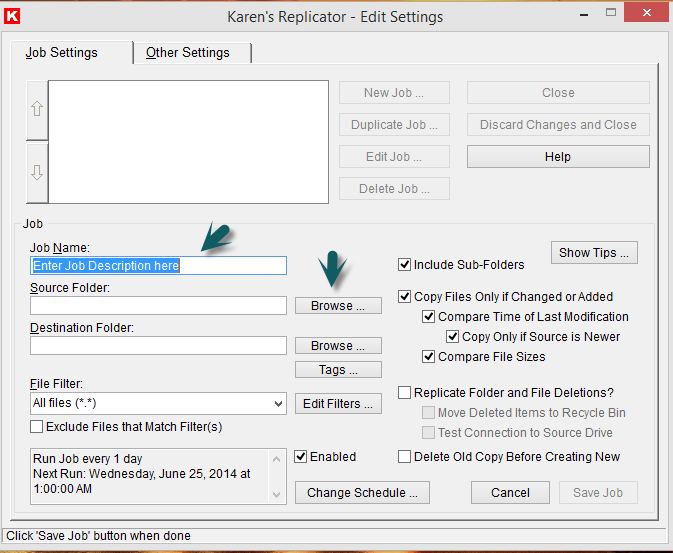Image resolution: width=673 pixels, height=553 pixels.
Task: Click Discard Changes and Close
Action: tap(558, 125)
